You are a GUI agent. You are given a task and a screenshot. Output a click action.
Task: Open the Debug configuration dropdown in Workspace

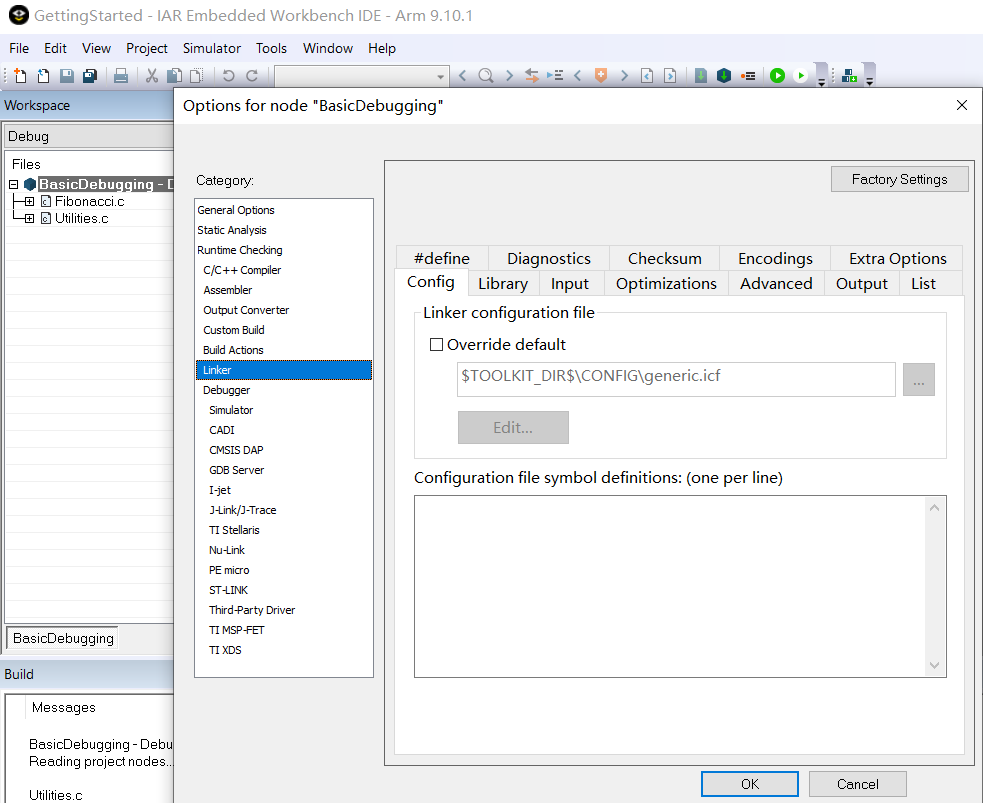click(89, 136)
